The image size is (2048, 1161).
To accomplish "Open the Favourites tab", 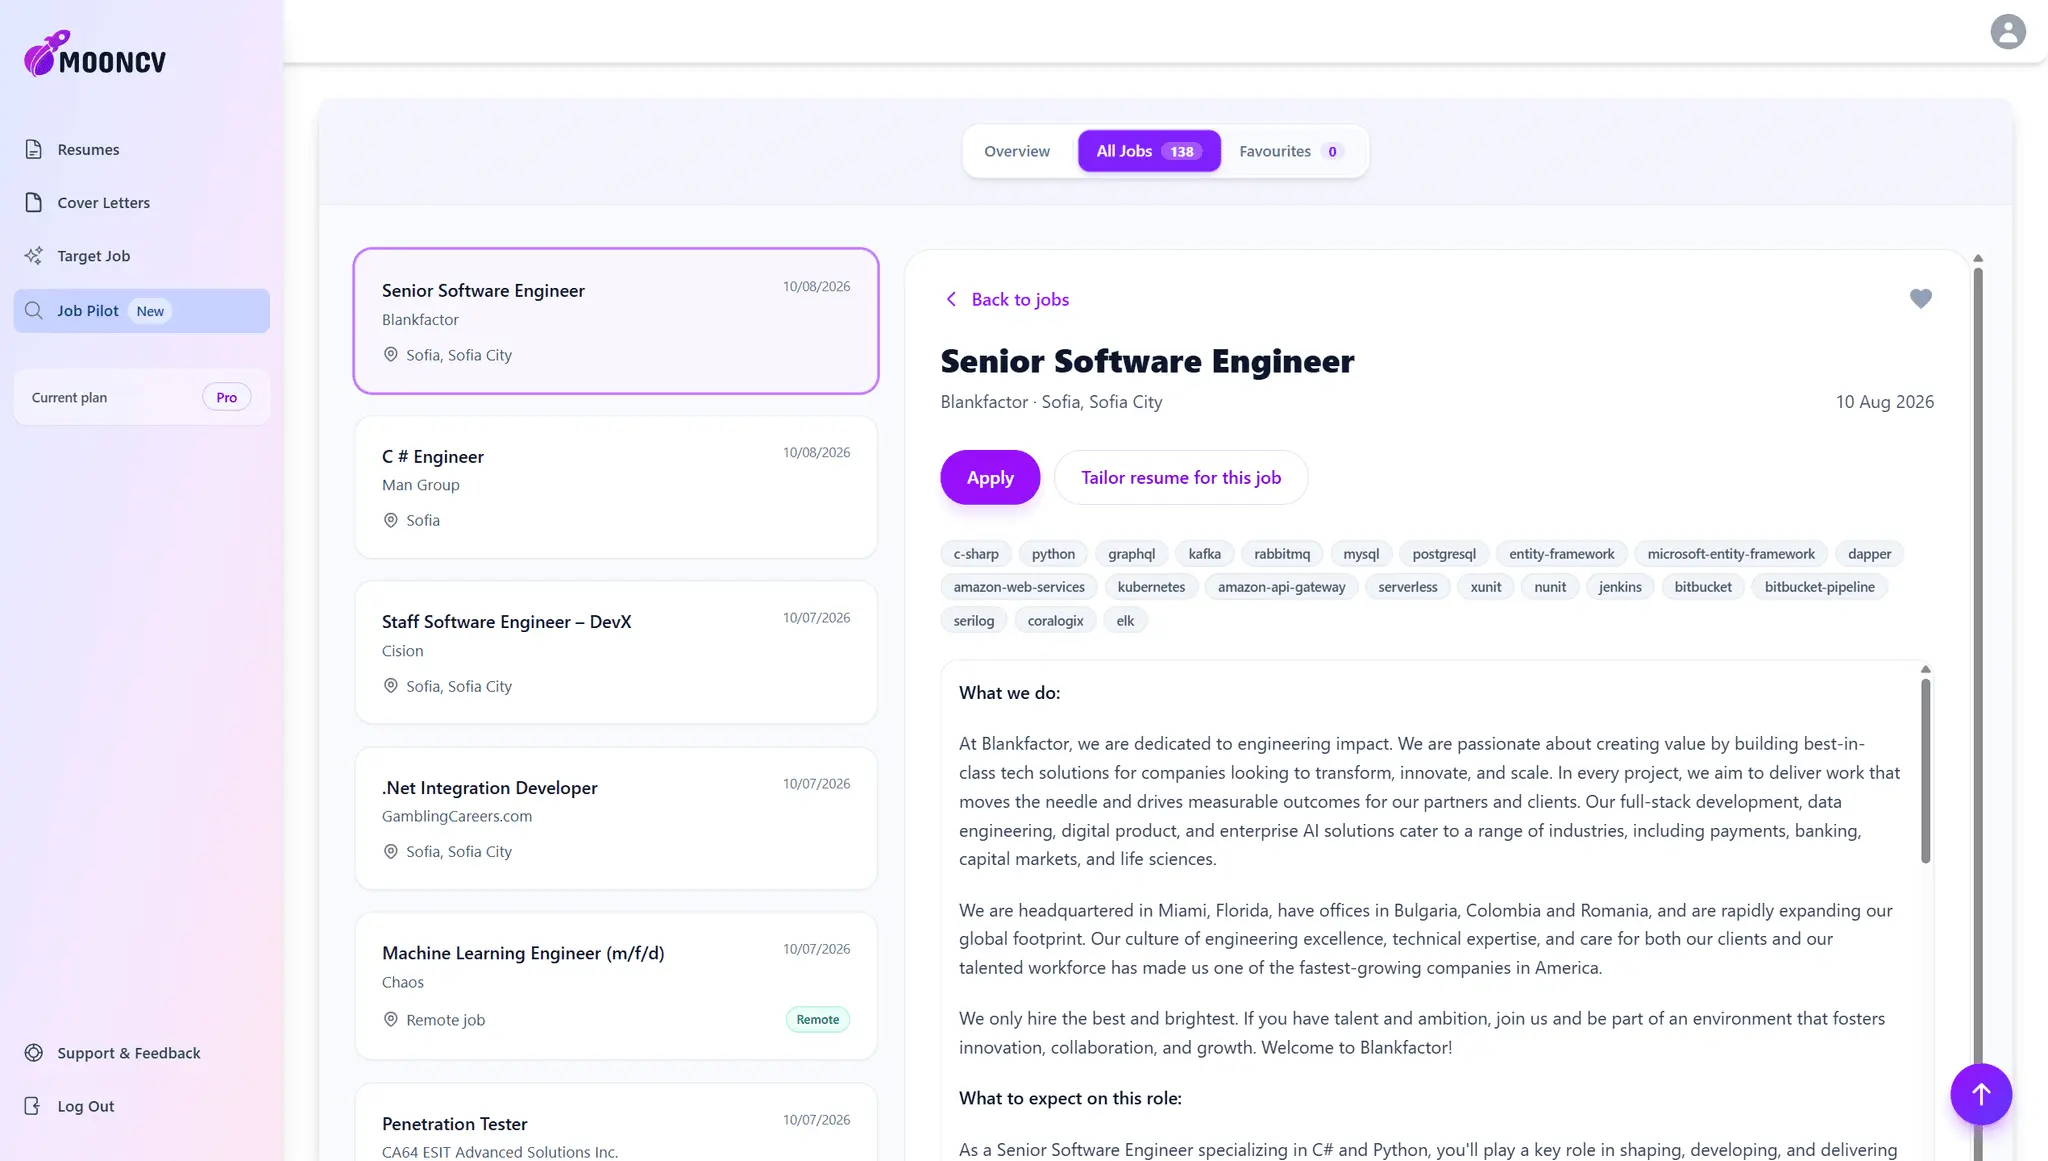I will coord(1290,151).
